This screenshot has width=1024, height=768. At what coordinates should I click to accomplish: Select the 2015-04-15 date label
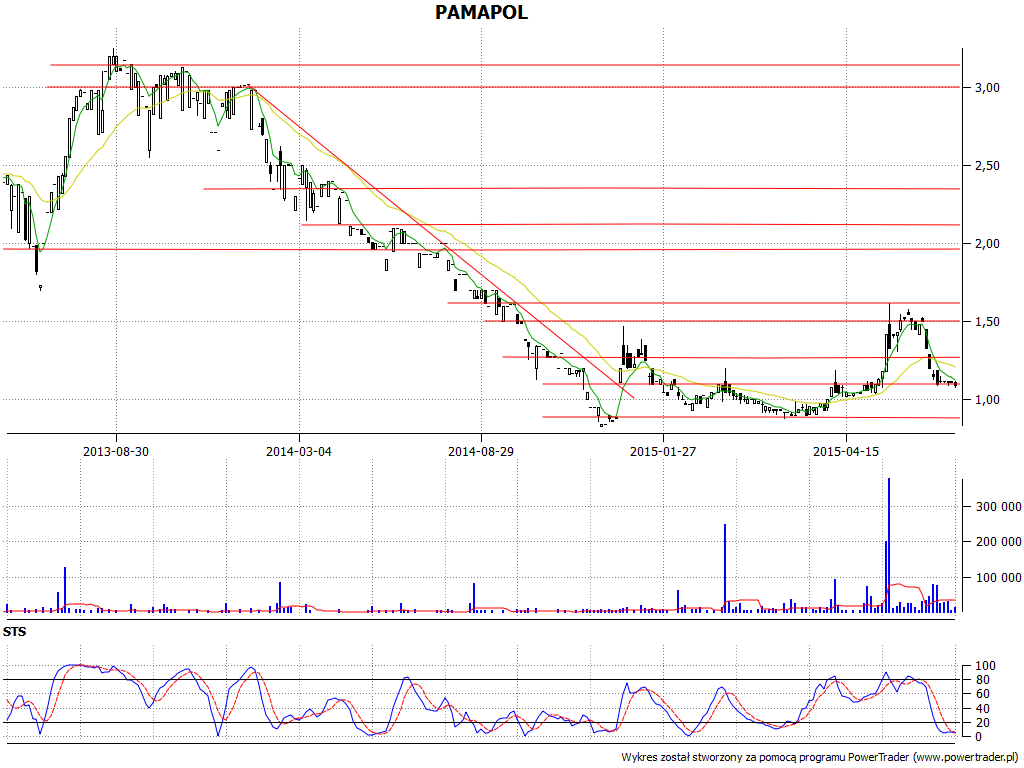(x=846, y=451)
